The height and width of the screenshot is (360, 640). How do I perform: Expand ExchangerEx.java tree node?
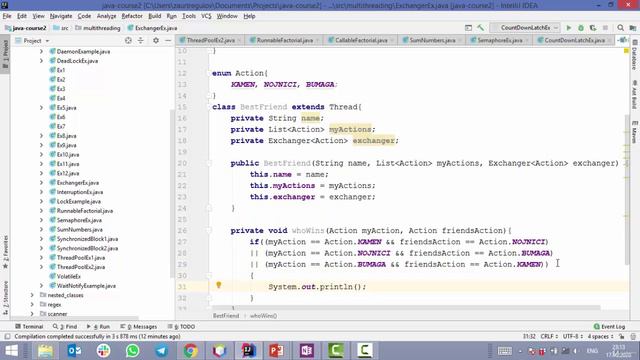tap(41, 183)
